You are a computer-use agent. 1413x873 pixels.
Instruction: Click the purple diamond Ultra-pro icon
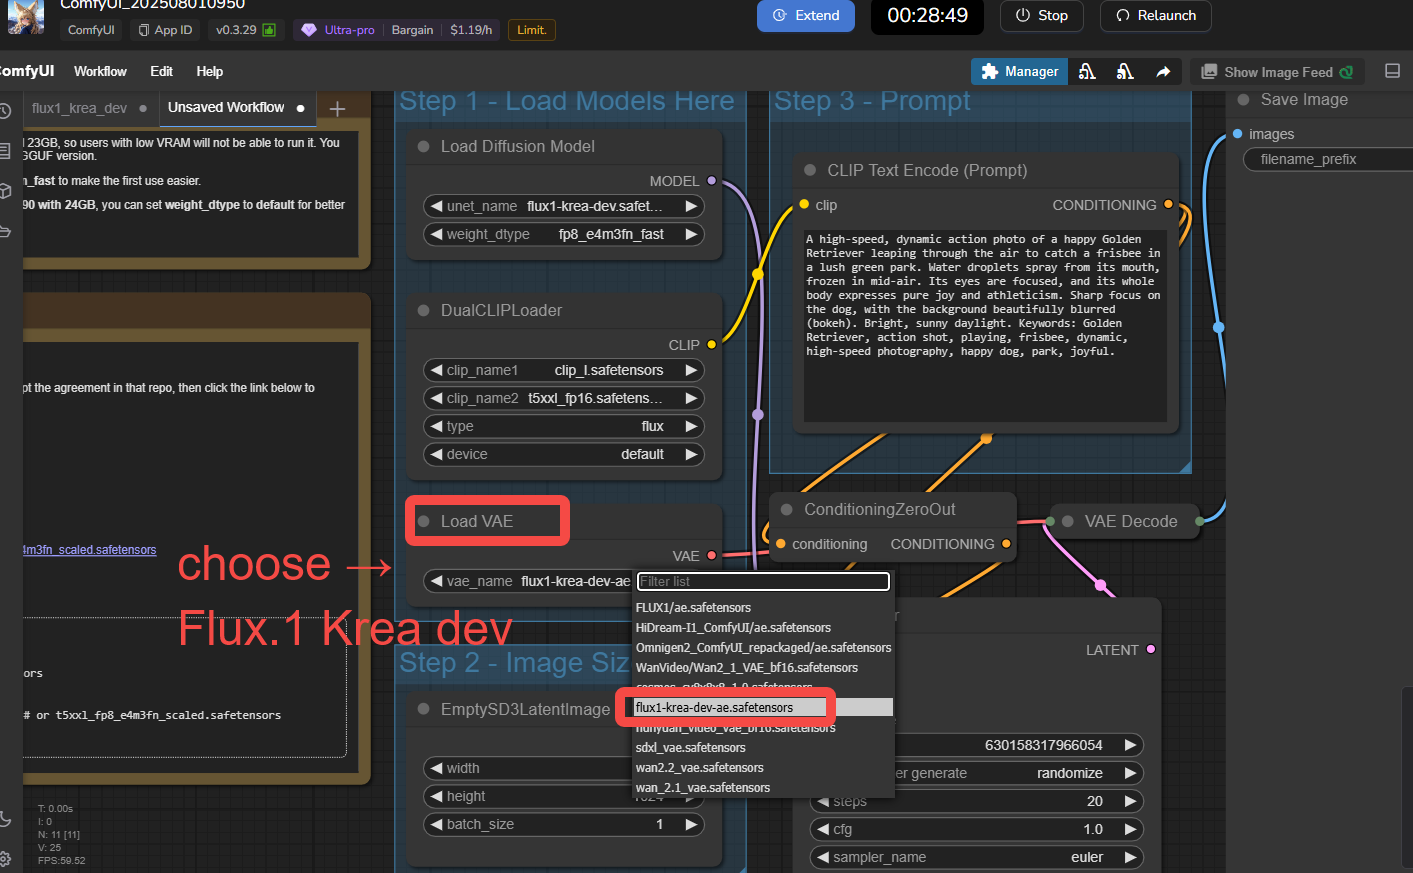[x=309, y=30]
